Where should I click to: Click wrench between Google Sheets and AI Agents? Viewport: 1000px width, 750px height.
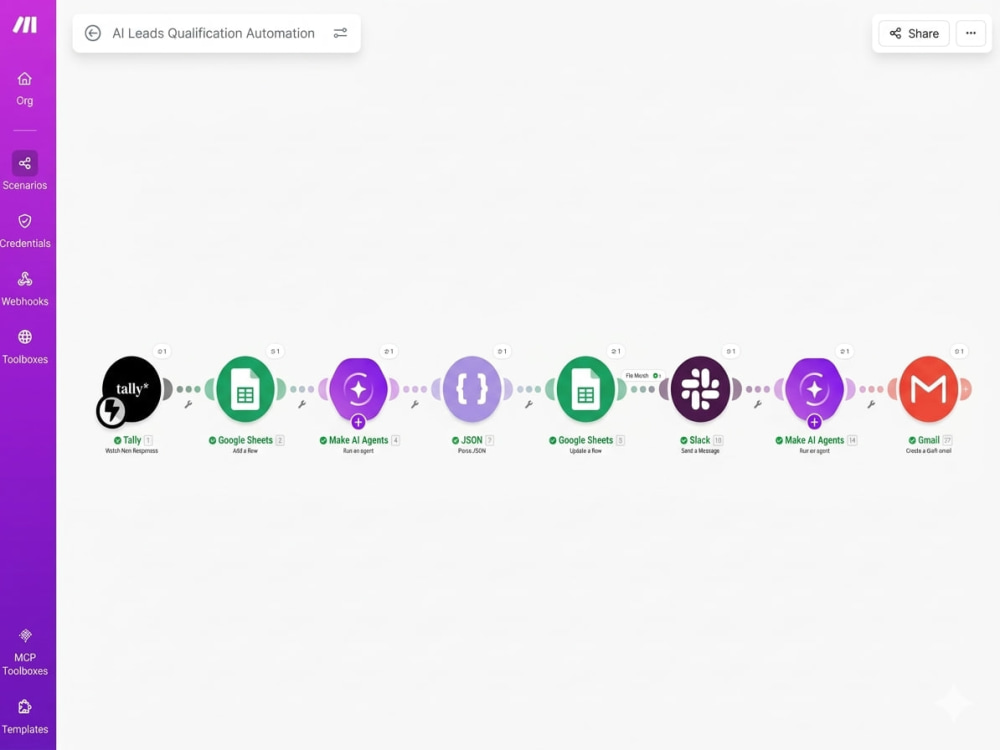click(302, 404)
